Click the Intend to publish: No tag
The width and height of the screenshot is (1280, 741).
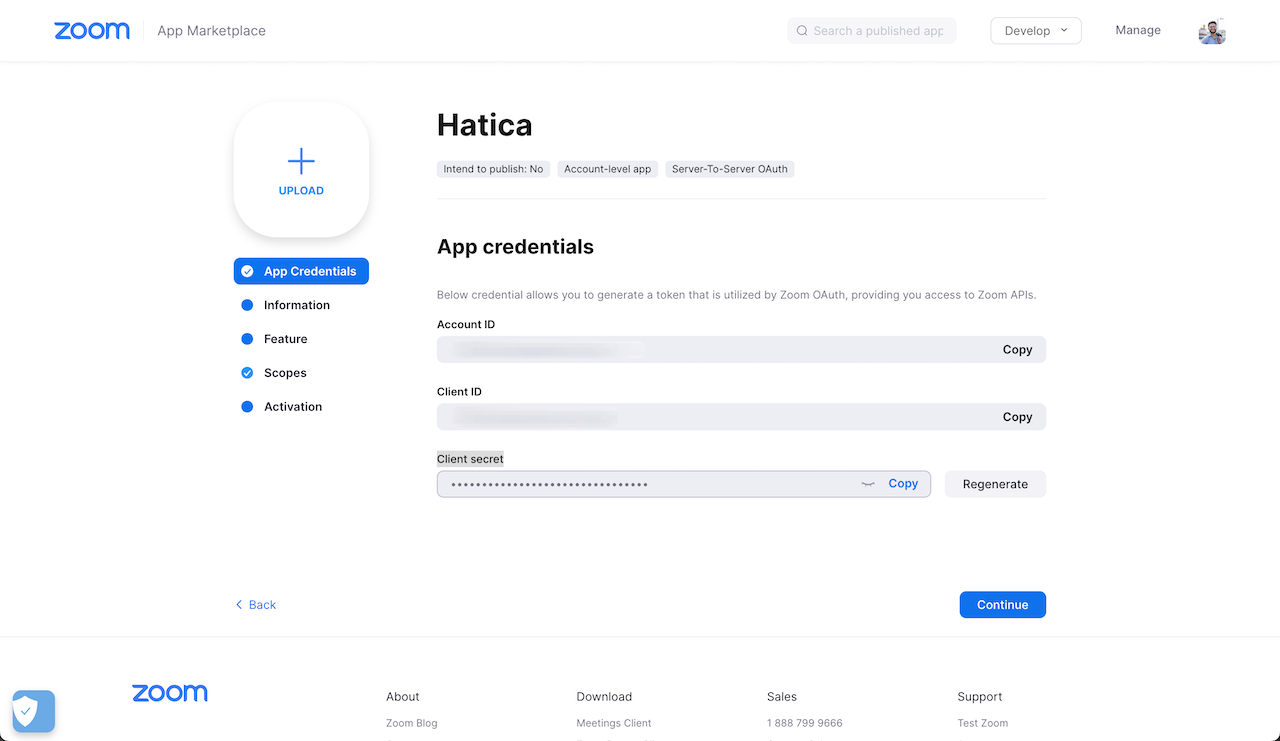tap(494, 169)
